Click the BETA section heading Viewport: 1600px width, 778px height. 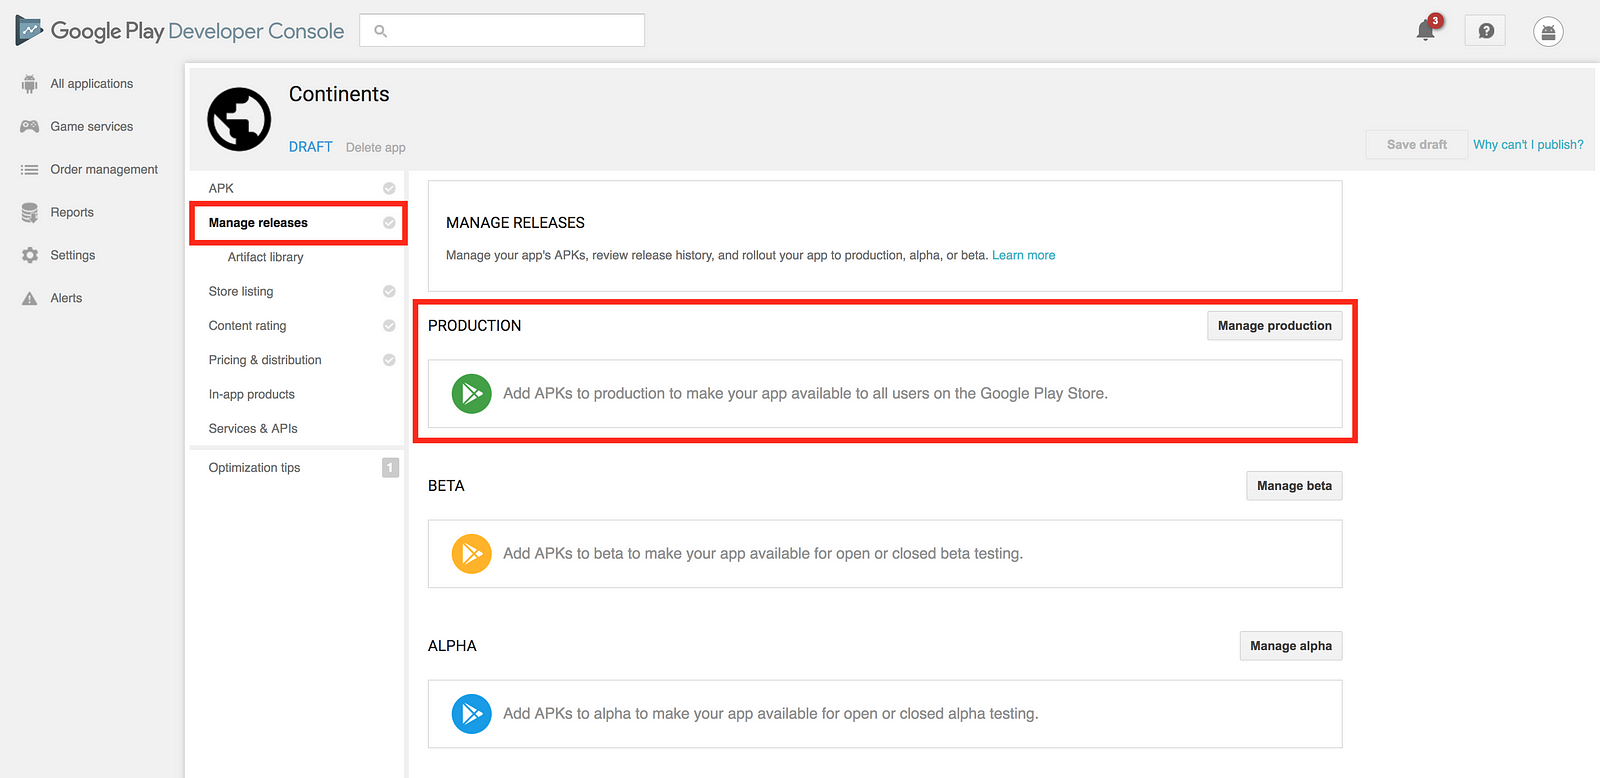[x=446, y=486]
